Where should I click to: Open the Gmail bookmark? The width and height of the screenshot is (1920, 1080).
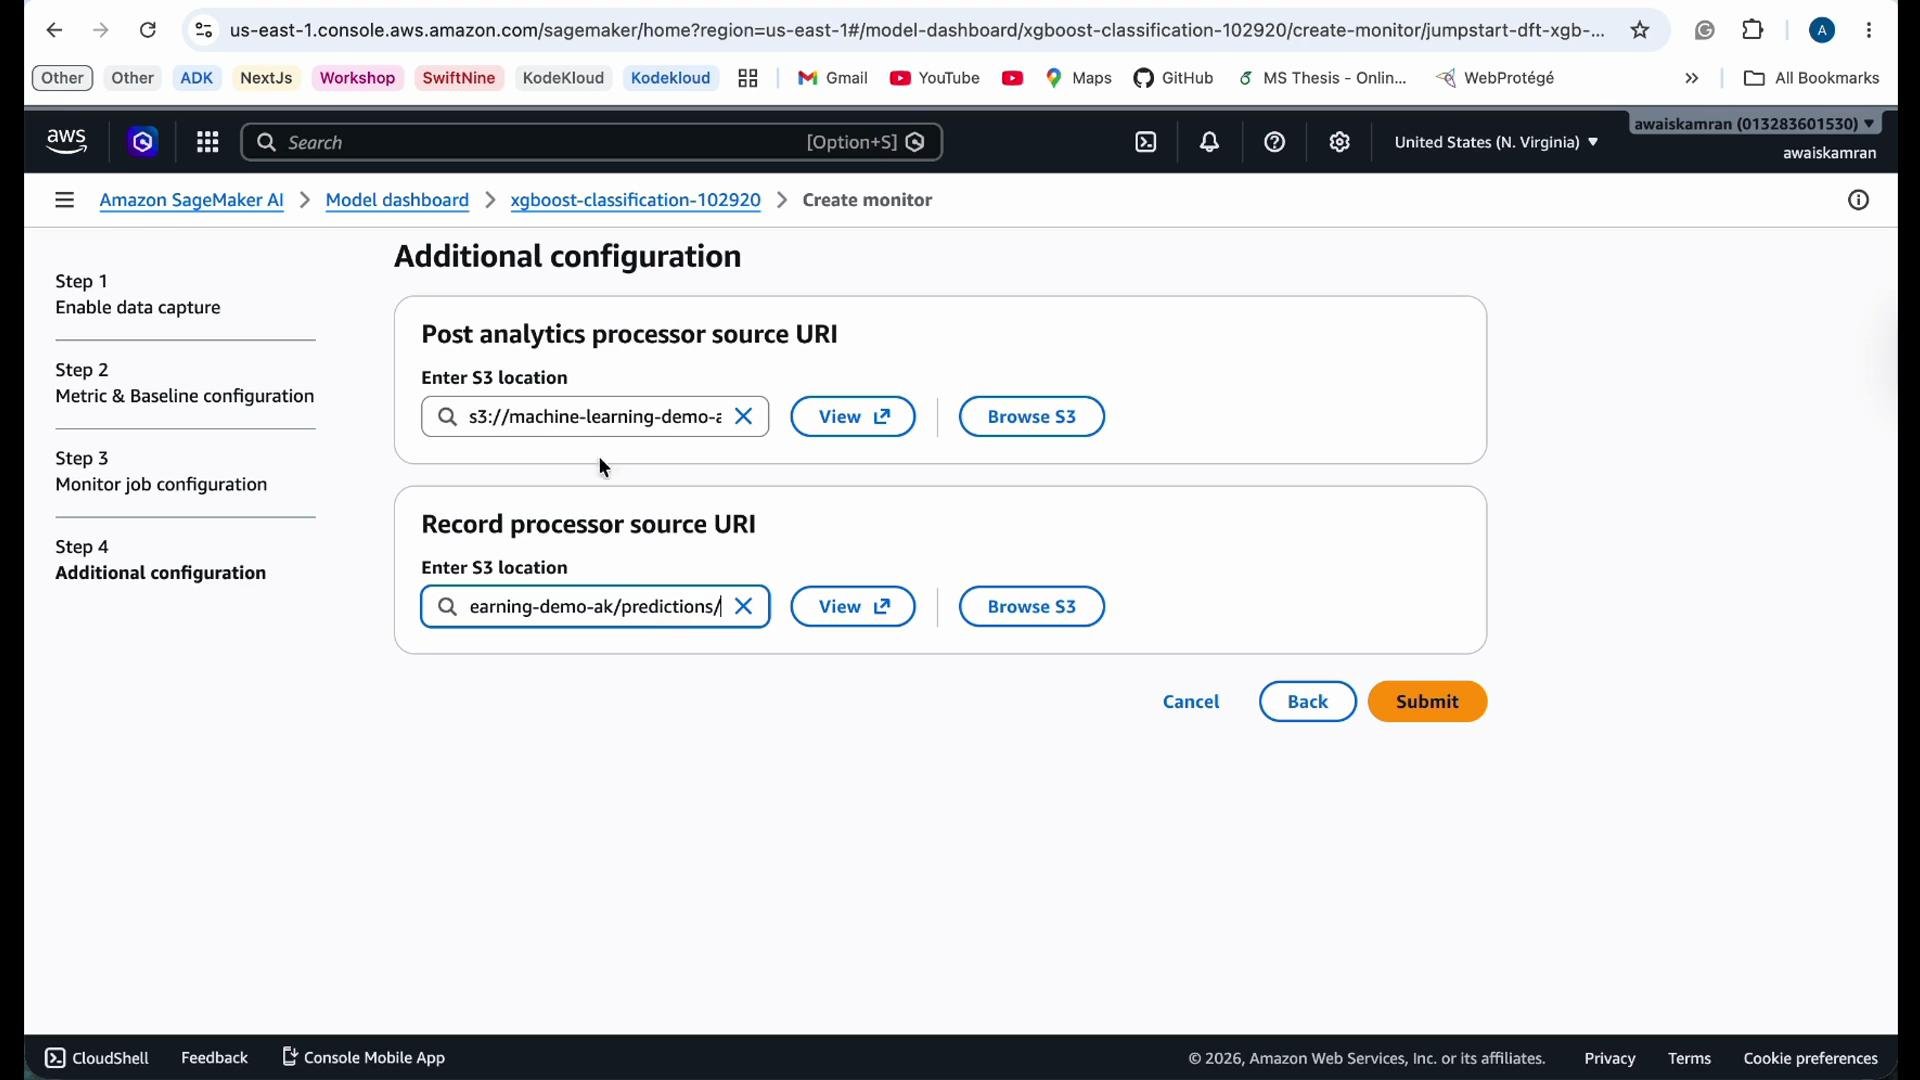(833, 79)
